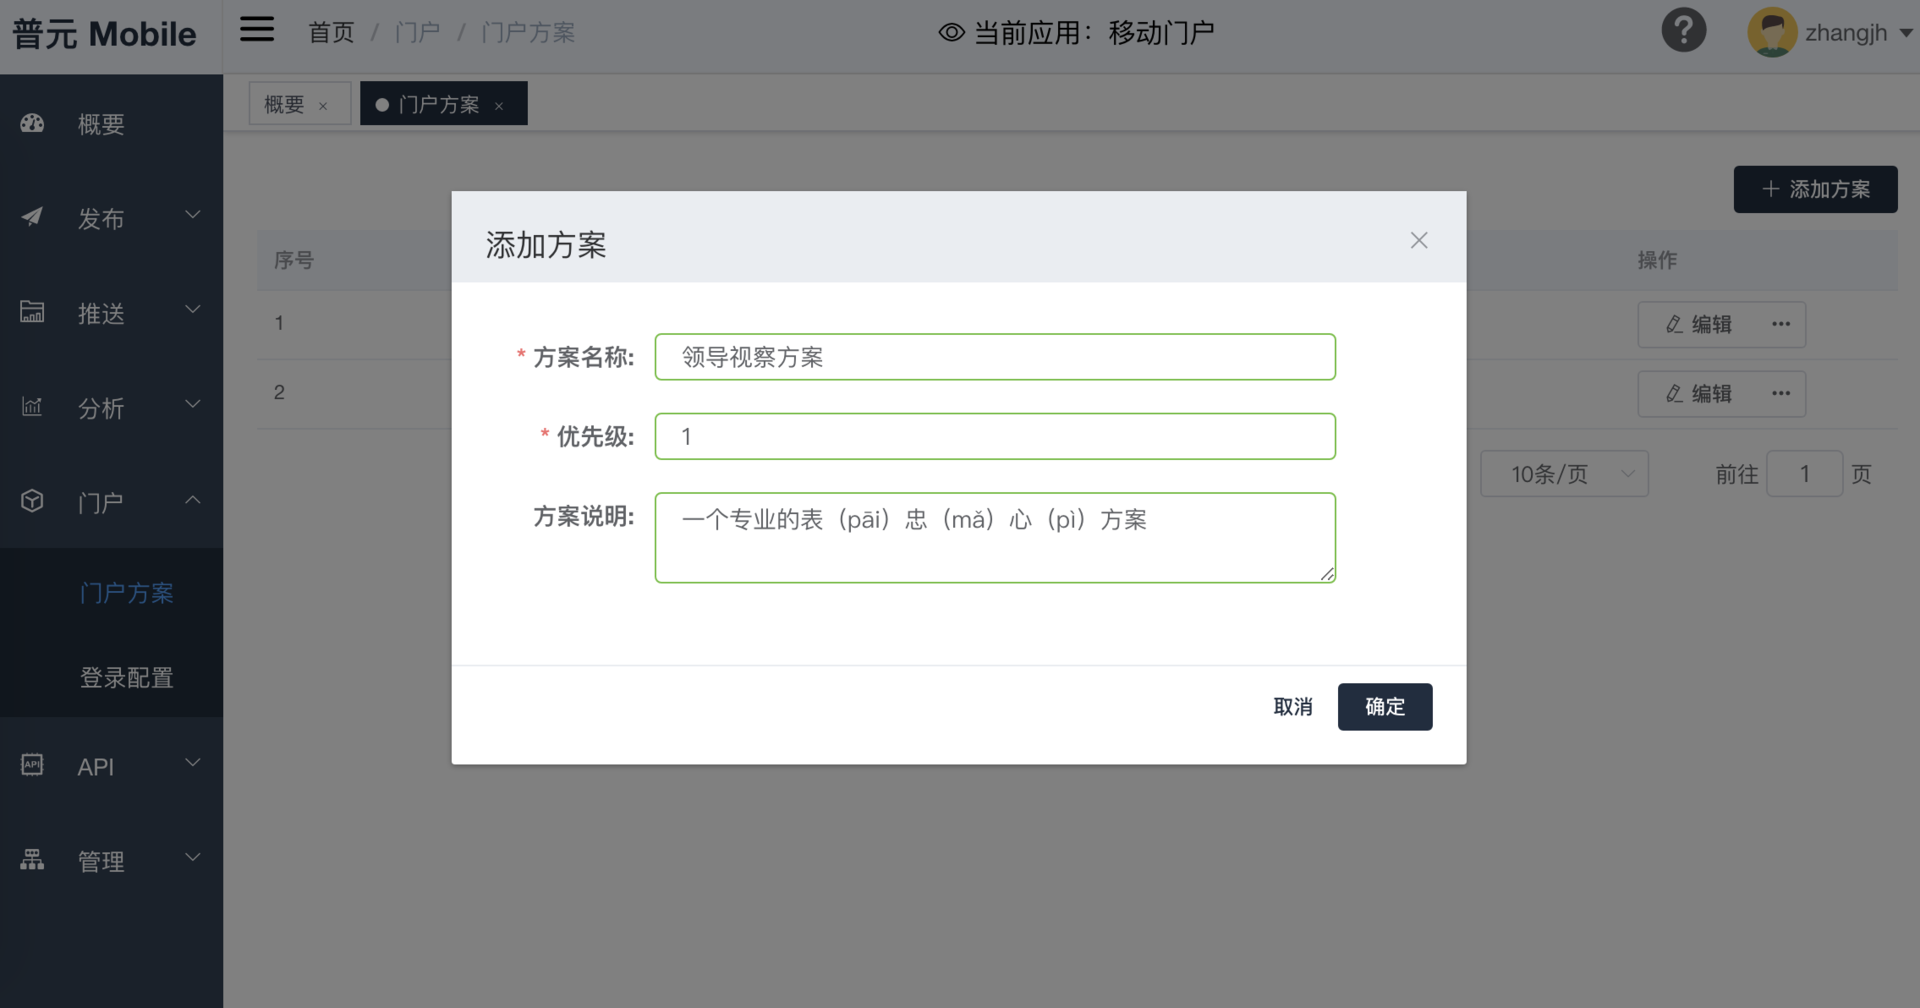Viewport: 1920px width, 1008px height.
Task: Switch to the 概要 tab
Action: 284,104
